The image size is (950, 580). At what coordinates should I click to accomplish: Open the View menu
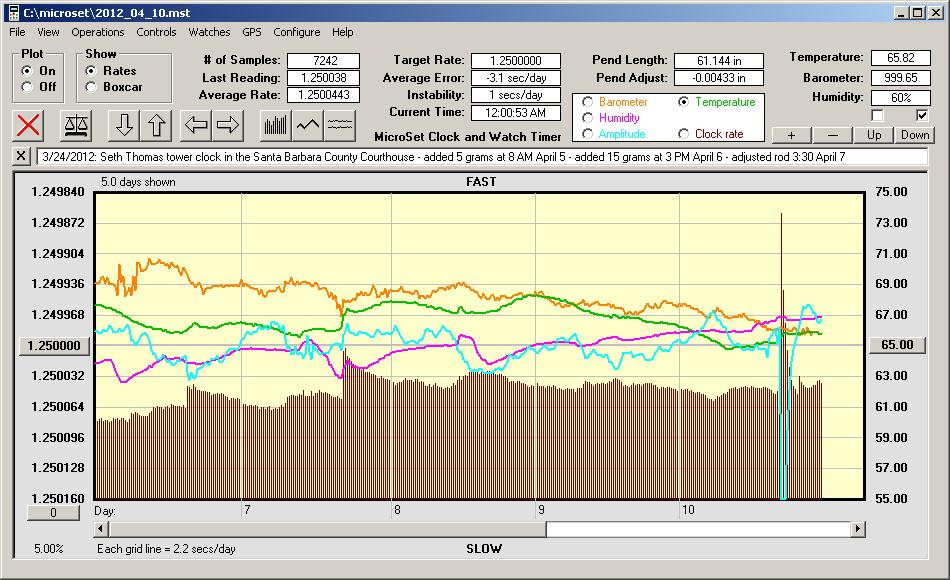click(48, 32)
